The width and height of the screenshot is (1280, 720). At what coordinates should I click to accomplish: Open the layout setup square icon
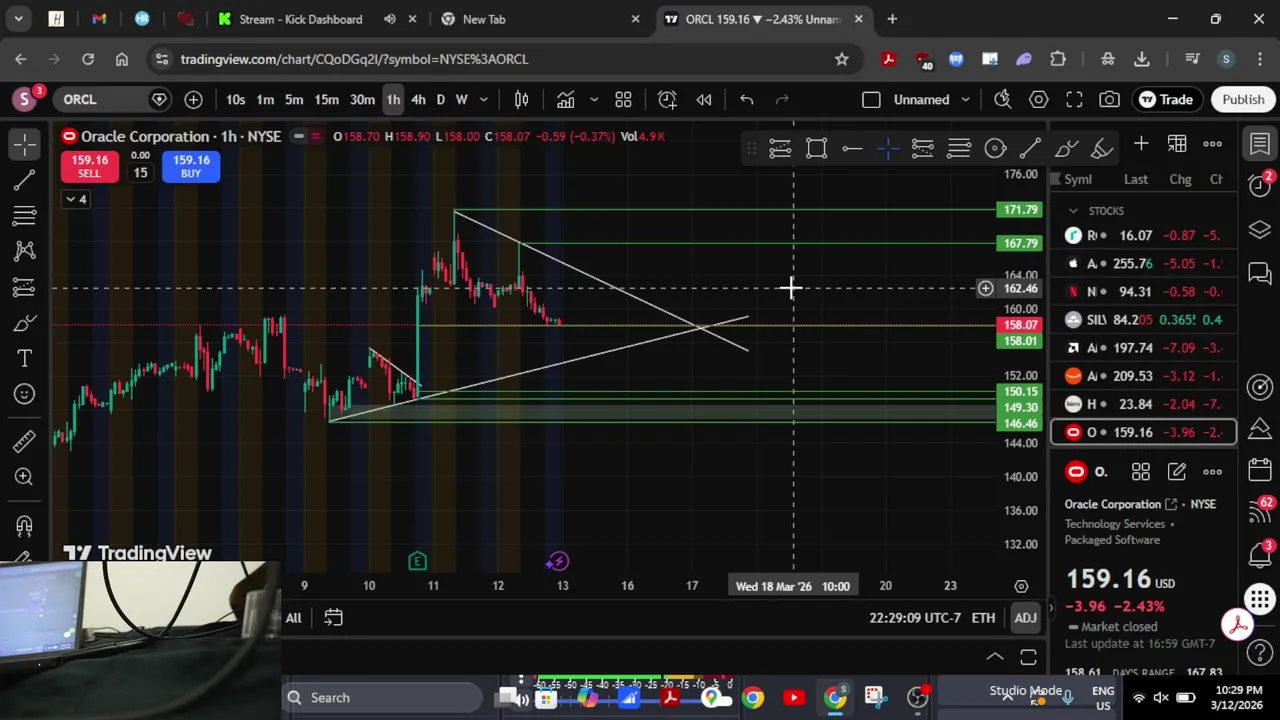[x=871, y=99]
